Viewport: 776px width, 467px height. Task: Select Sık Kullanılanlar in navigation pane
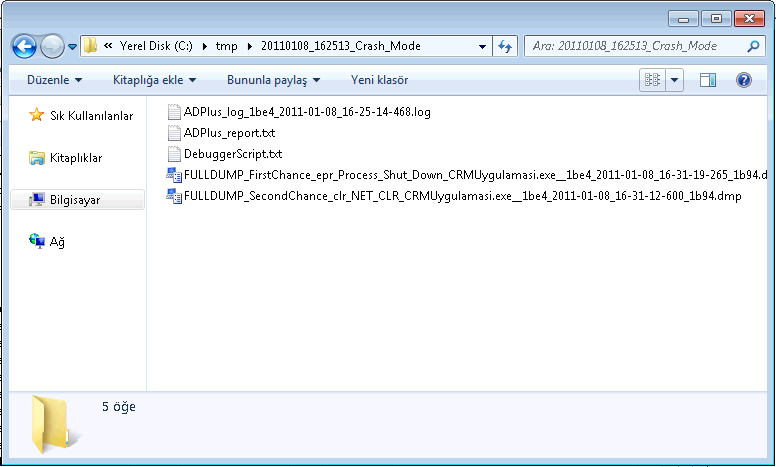tap(92, 116)
